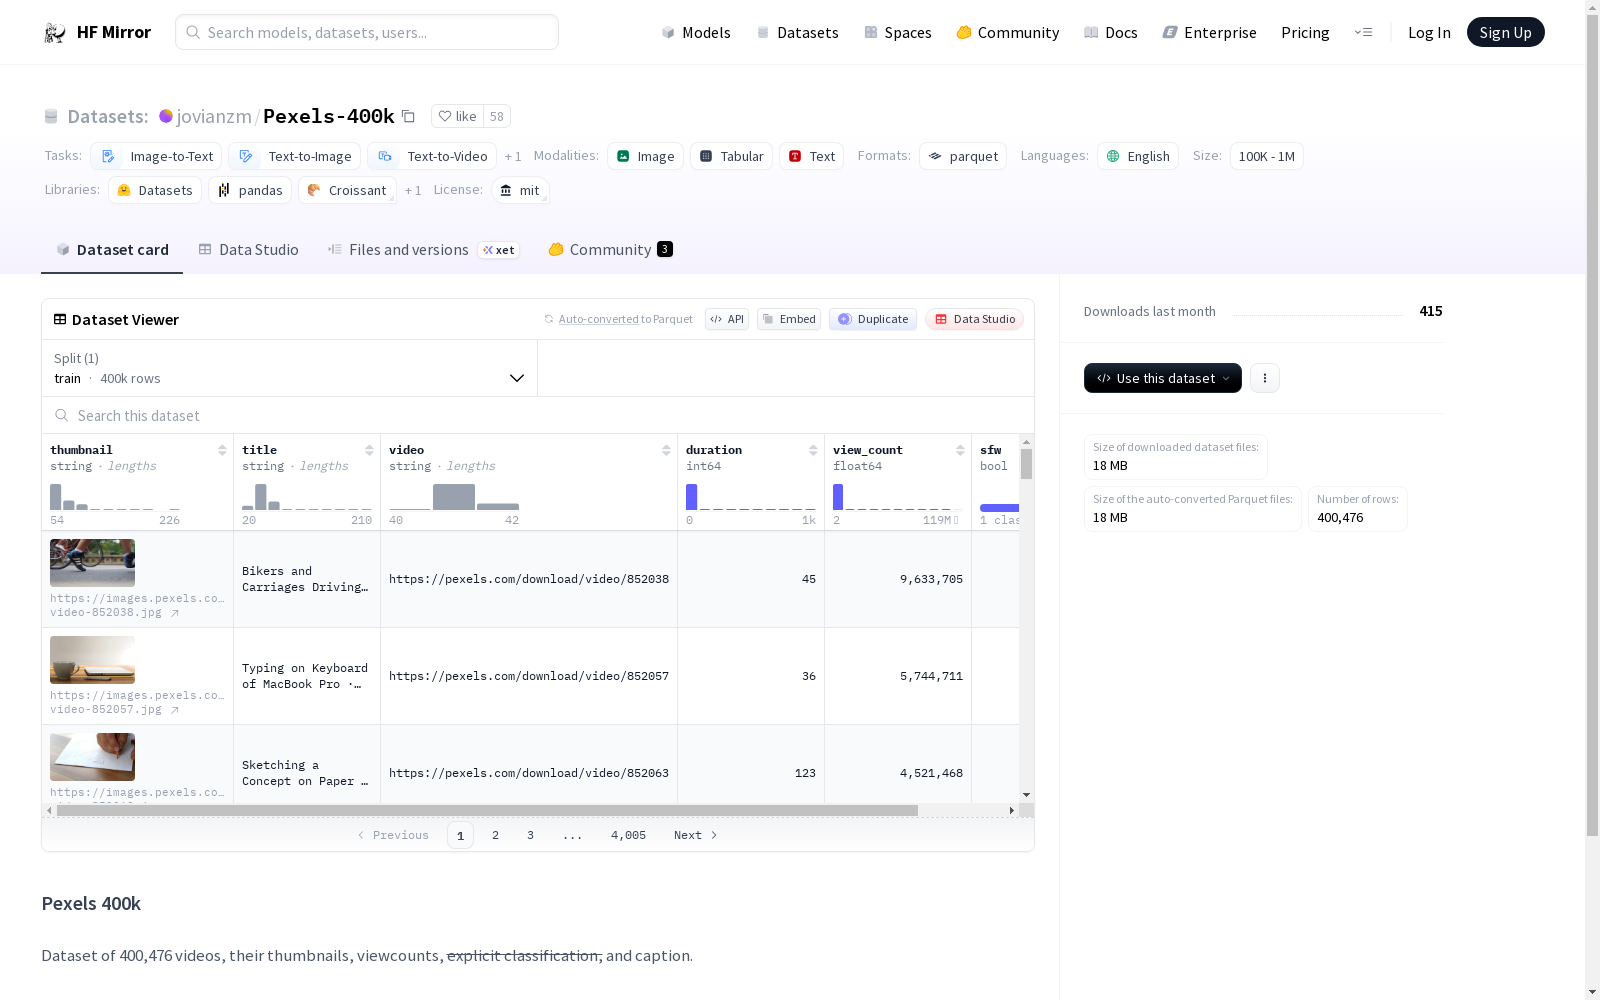Sort by the view_count column icon

[960, 450]
